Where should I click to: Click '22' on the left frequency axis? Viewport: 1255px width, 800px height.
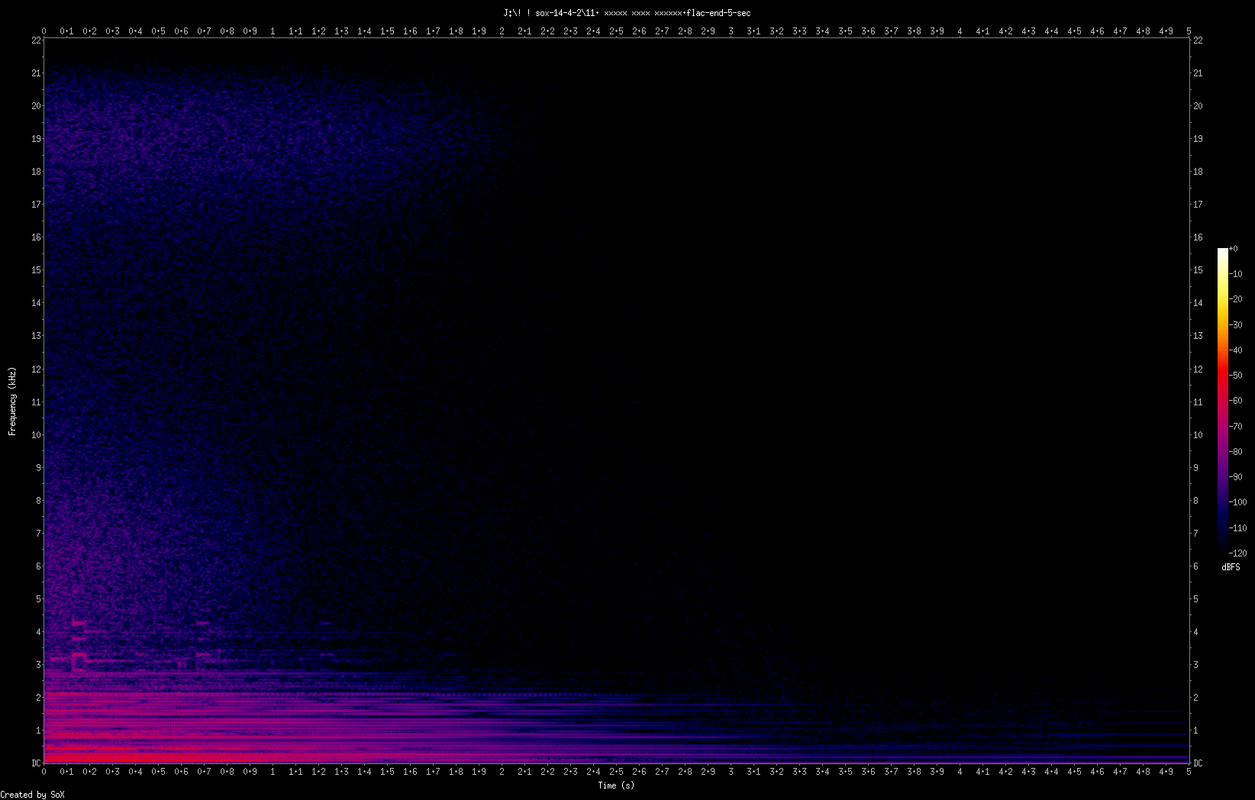click(x=35, y=40)
